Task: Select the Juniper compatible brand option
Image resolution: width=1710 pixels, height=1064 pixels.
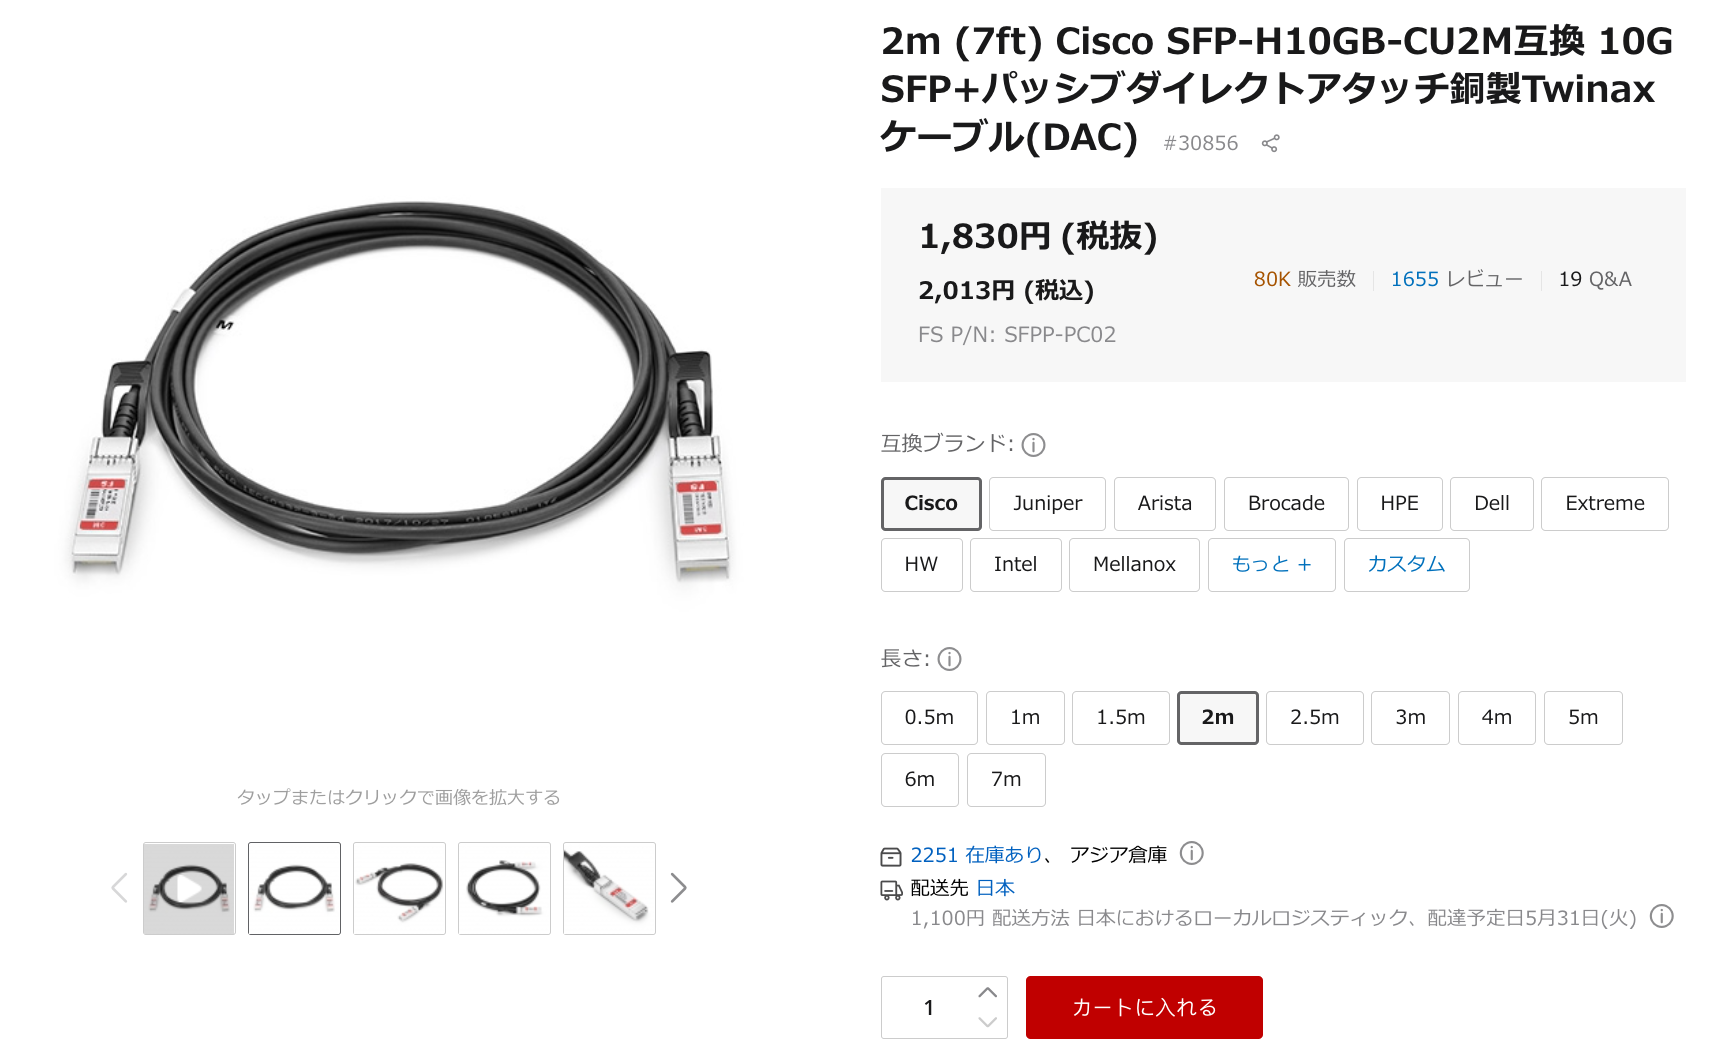Action: (1047, 504)
